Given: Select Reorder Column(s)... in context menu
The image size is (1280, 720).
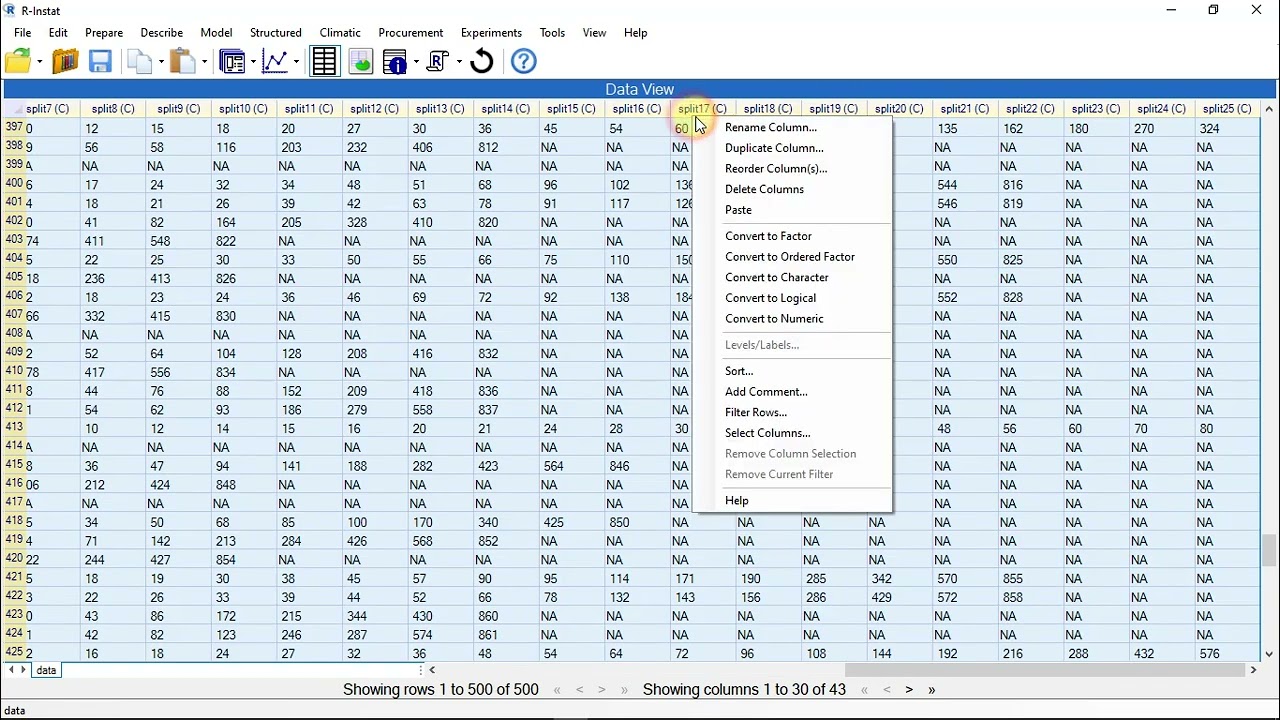Looking at the screenshot, I should coord(776,169).
